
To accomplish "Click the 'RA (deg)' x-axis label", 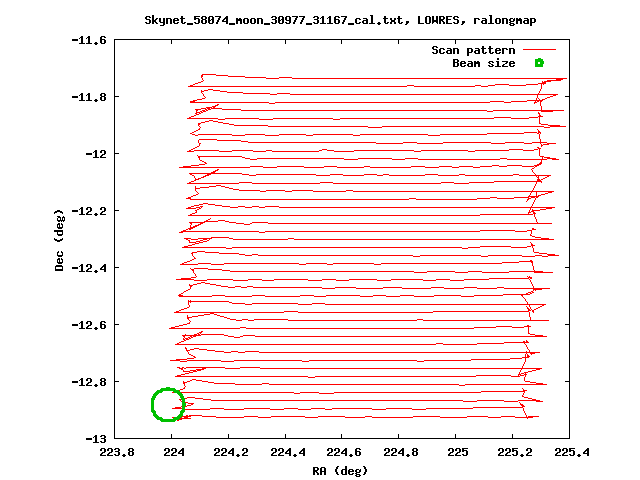I will click(341, 470).
